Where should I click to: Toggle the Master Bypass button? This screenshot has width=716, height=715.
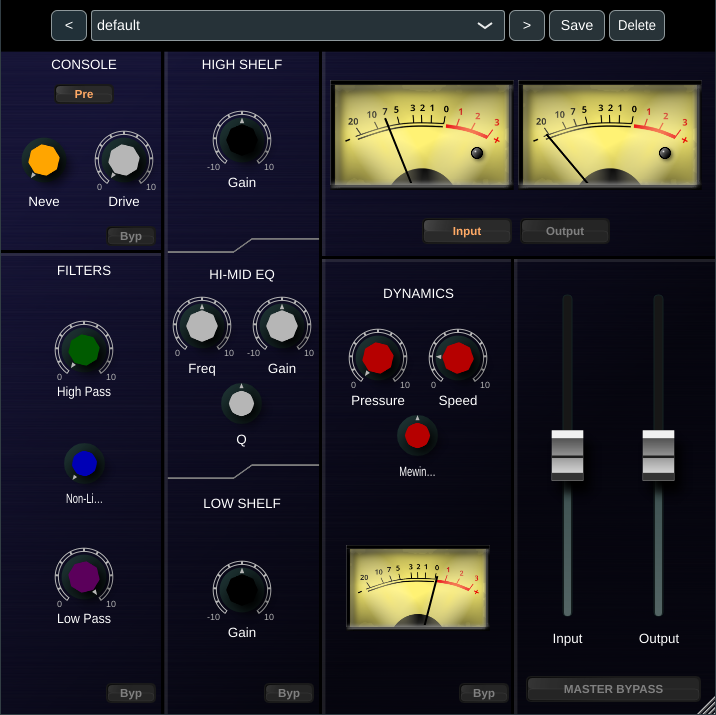613,689
